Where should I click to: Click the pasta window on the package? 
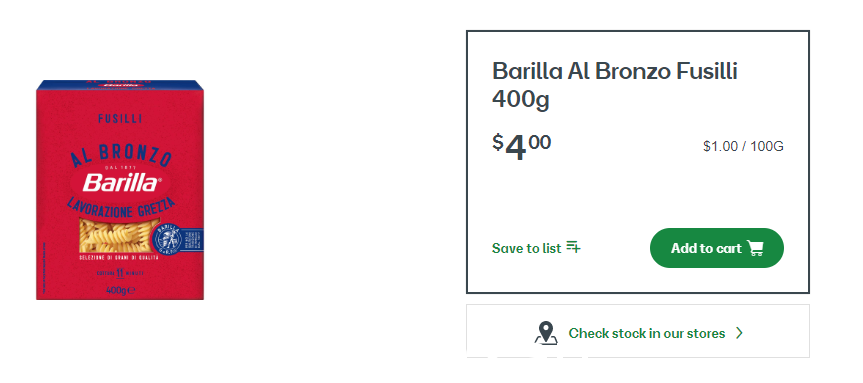116,234
